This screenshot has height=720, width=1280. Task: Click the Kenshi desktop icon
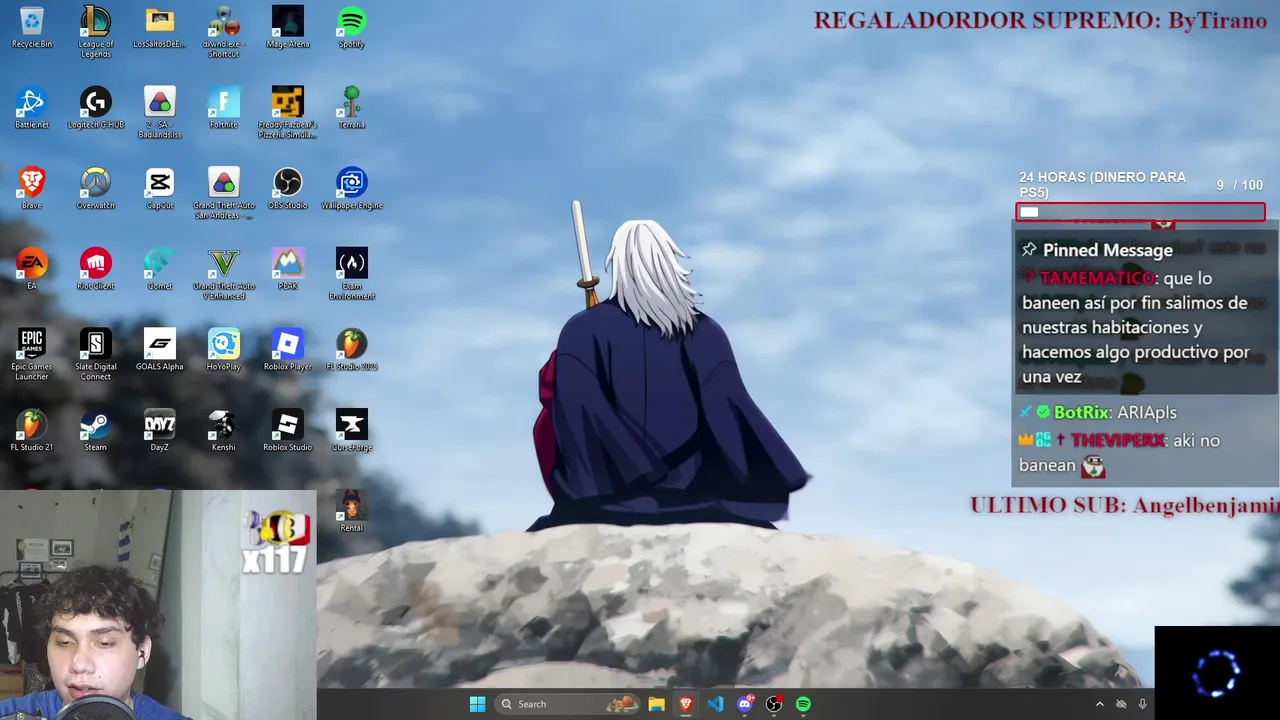click(224, 430)
